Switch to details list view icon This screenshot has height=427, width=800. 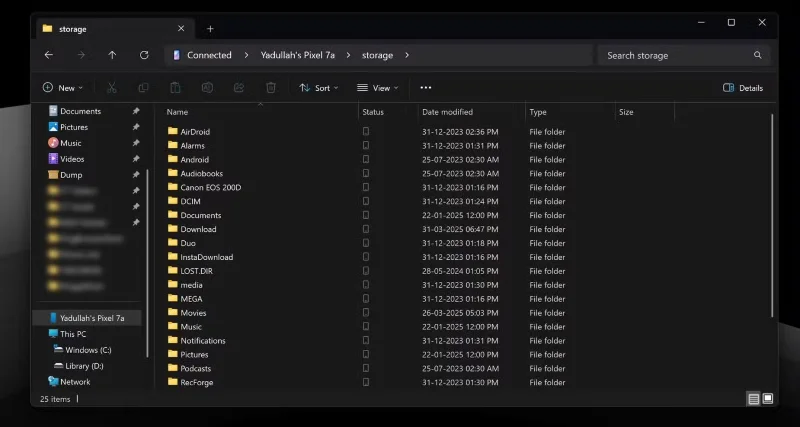point(753,398)
